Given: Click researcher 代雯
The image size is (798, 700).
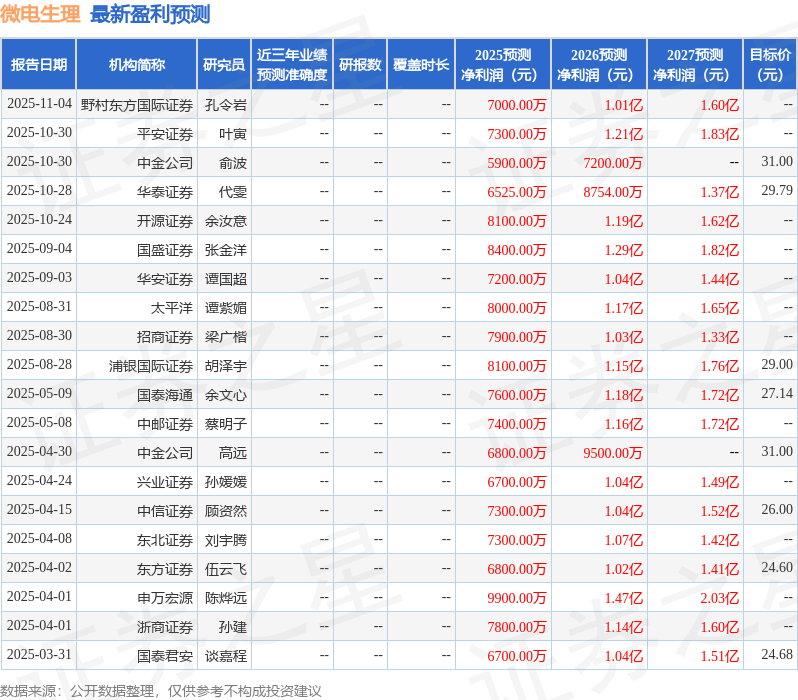Looking at the screenshot, I should click(x=233, y=192).
